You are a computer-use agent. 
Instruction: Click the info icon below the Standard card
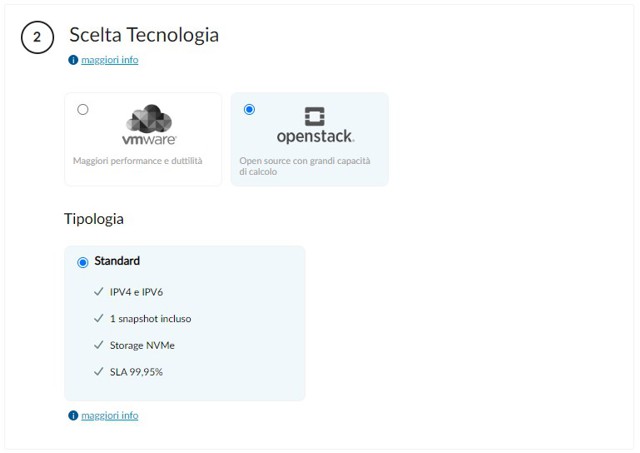tap(73, 415)
